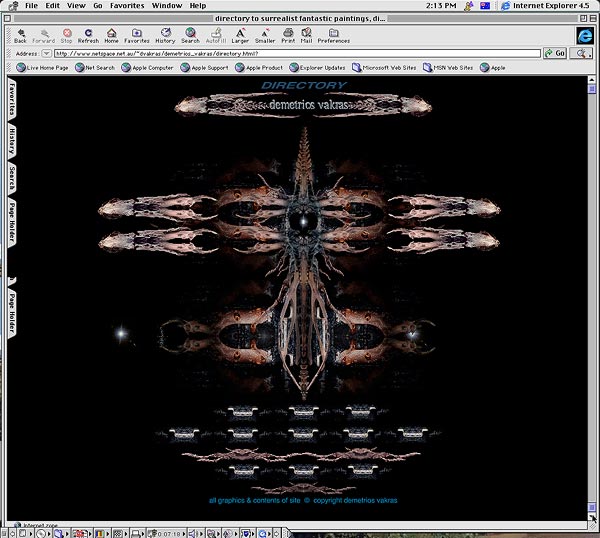The width and height of the screenshot is (600, 538).
Task: Click the URL address field
Action: tap(297, 54)
